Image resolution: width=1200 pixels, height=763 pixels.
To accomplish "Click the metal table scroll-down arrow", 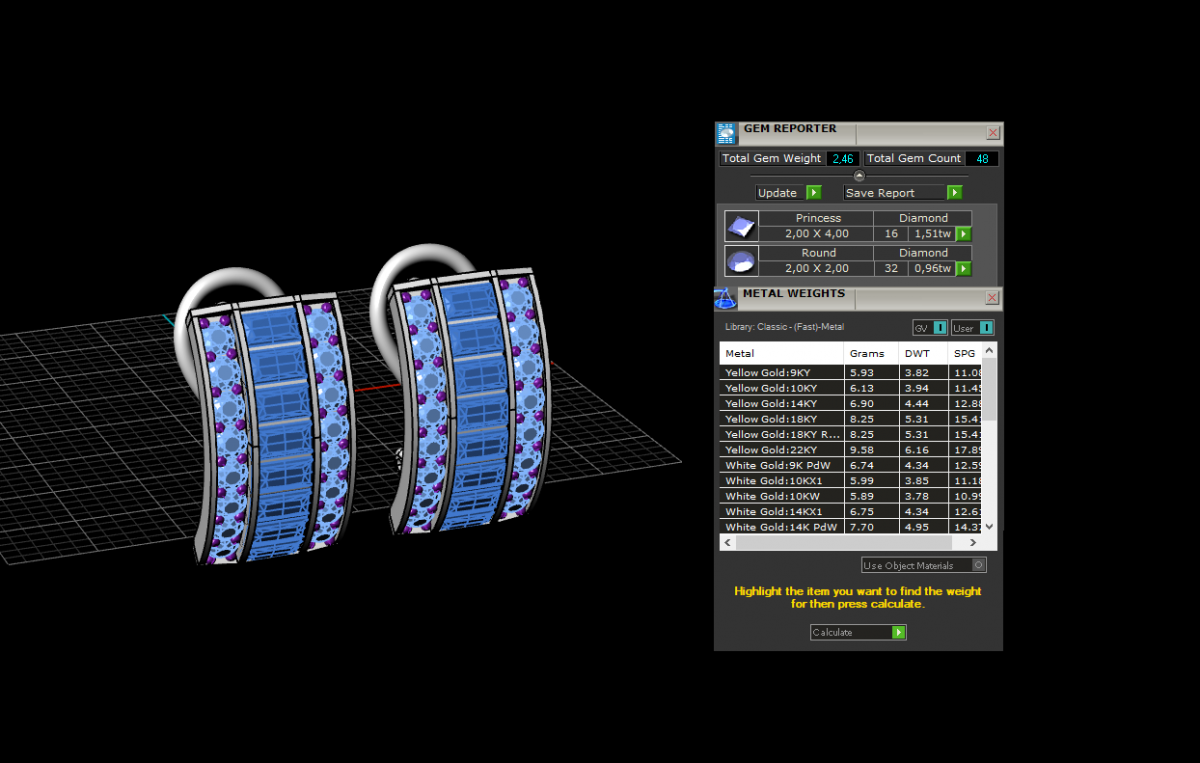I will [x=990, y=526].
